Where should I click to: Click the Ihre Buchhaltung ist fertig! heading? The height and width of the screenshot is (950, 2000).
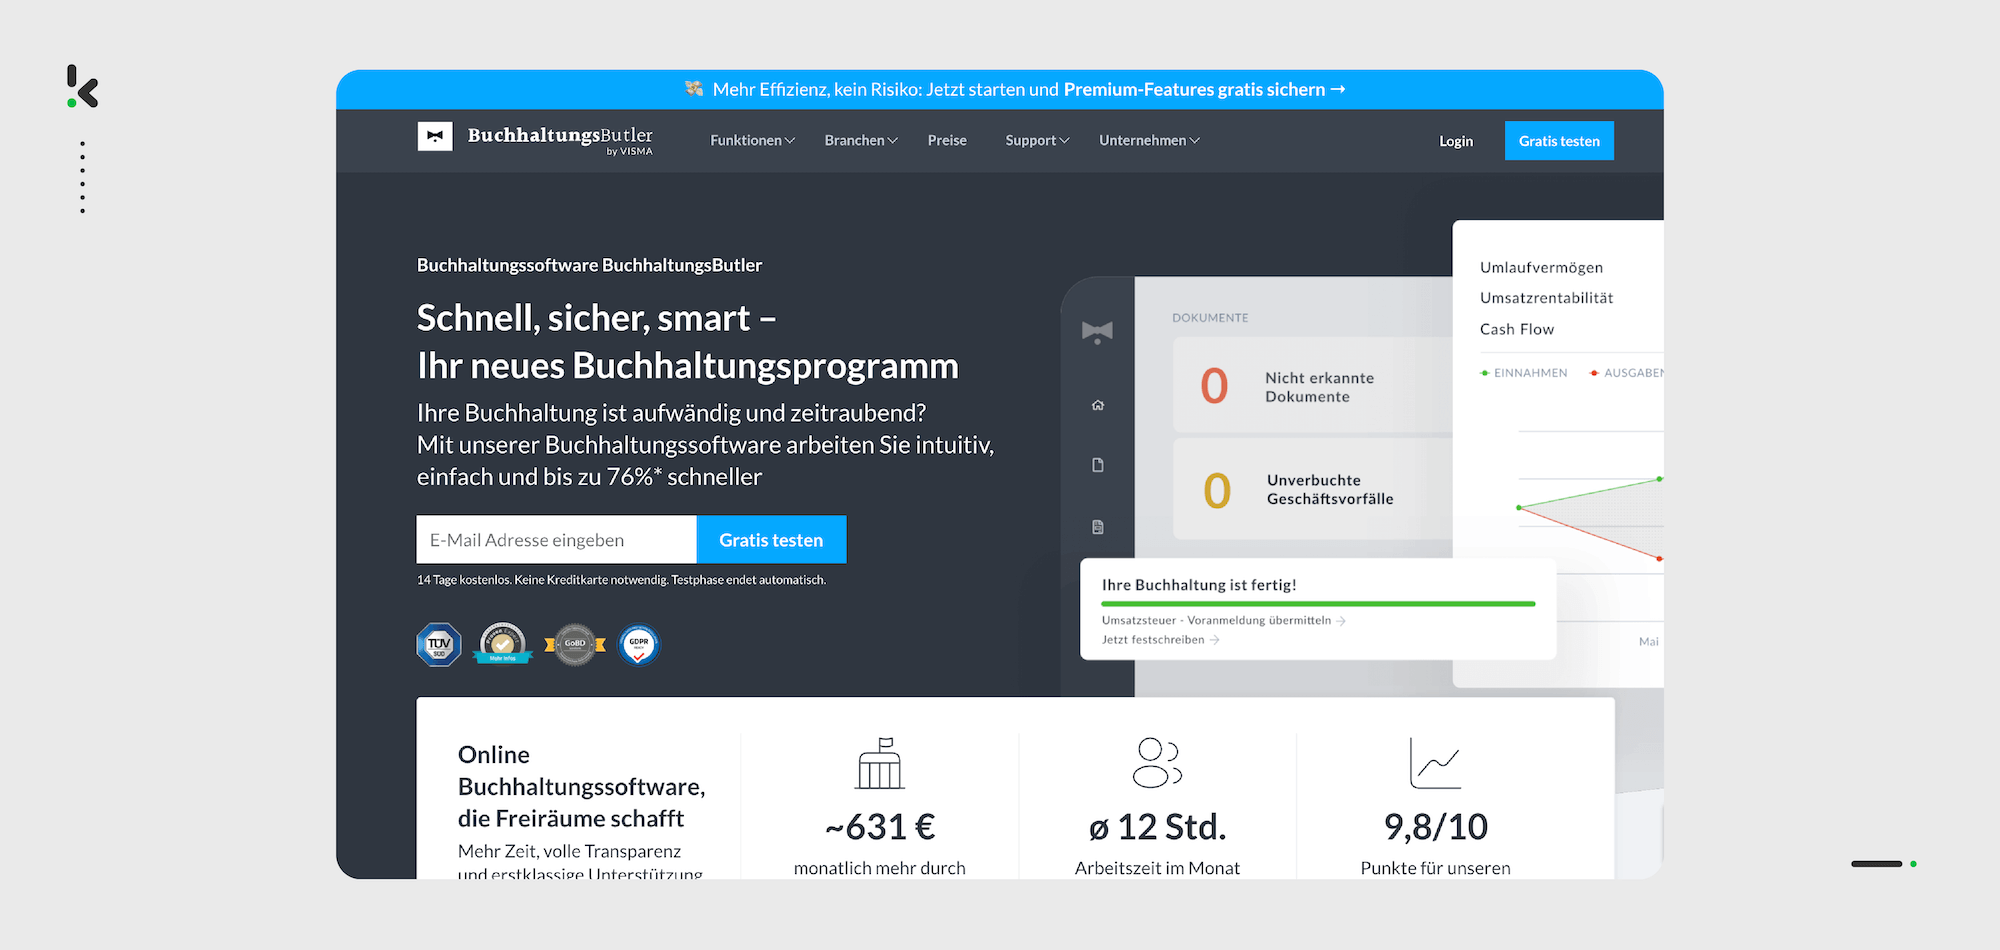[1199, 585]
